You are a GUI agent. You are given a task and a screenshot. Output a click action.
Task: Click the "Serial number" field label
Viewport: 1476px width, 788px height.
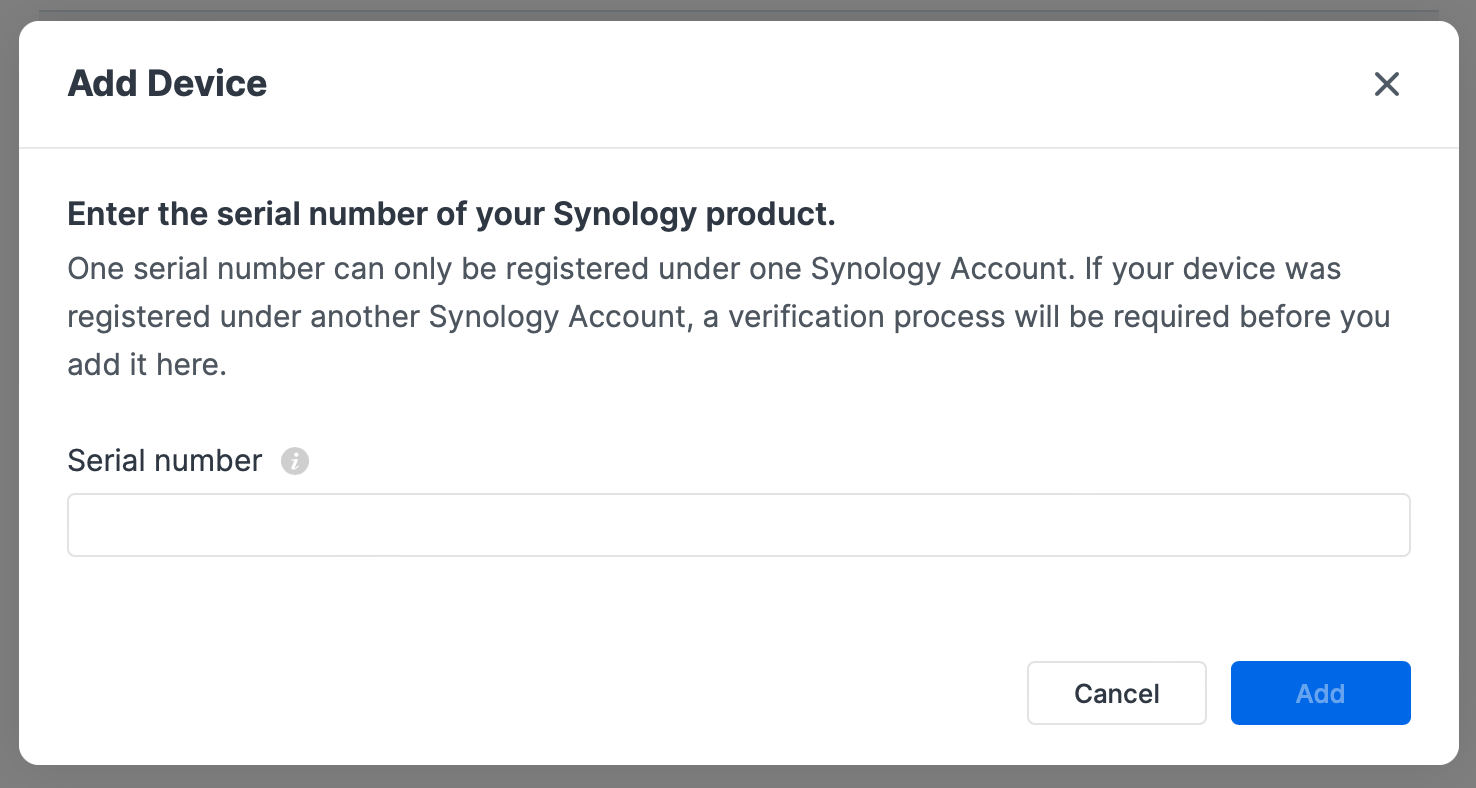click(x=165, y=461)
